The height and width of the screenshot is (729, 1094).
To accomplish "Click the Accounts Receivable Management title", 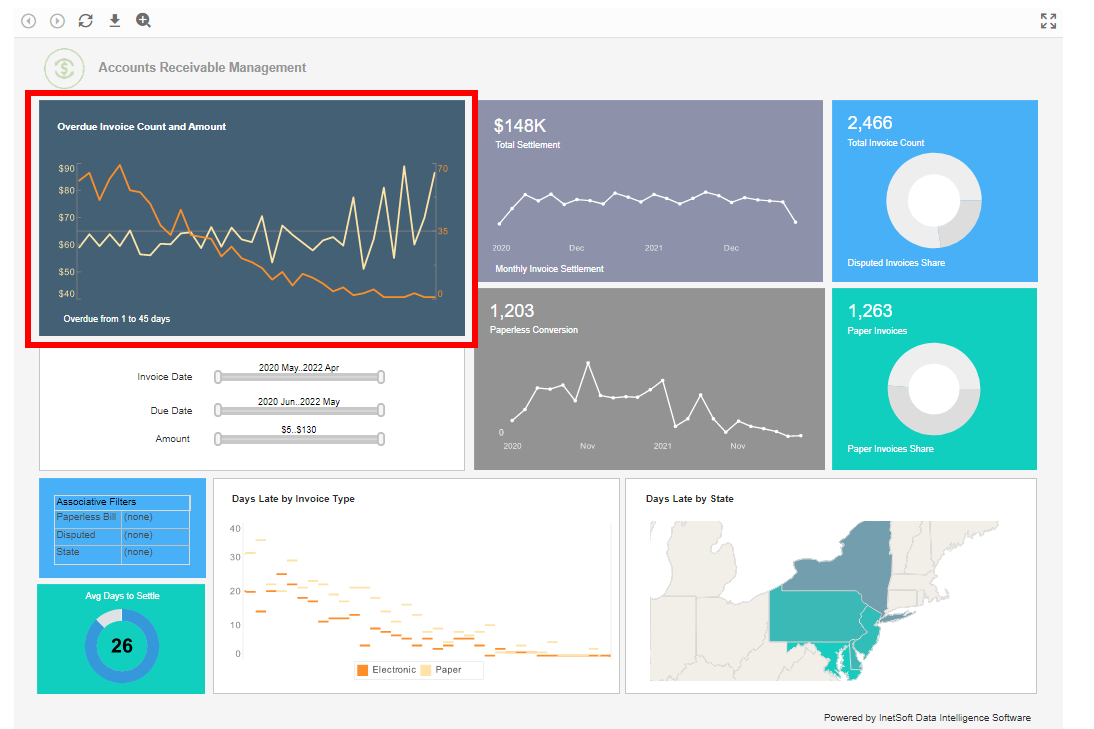I will pyautogui.click(x=202, y=68).
